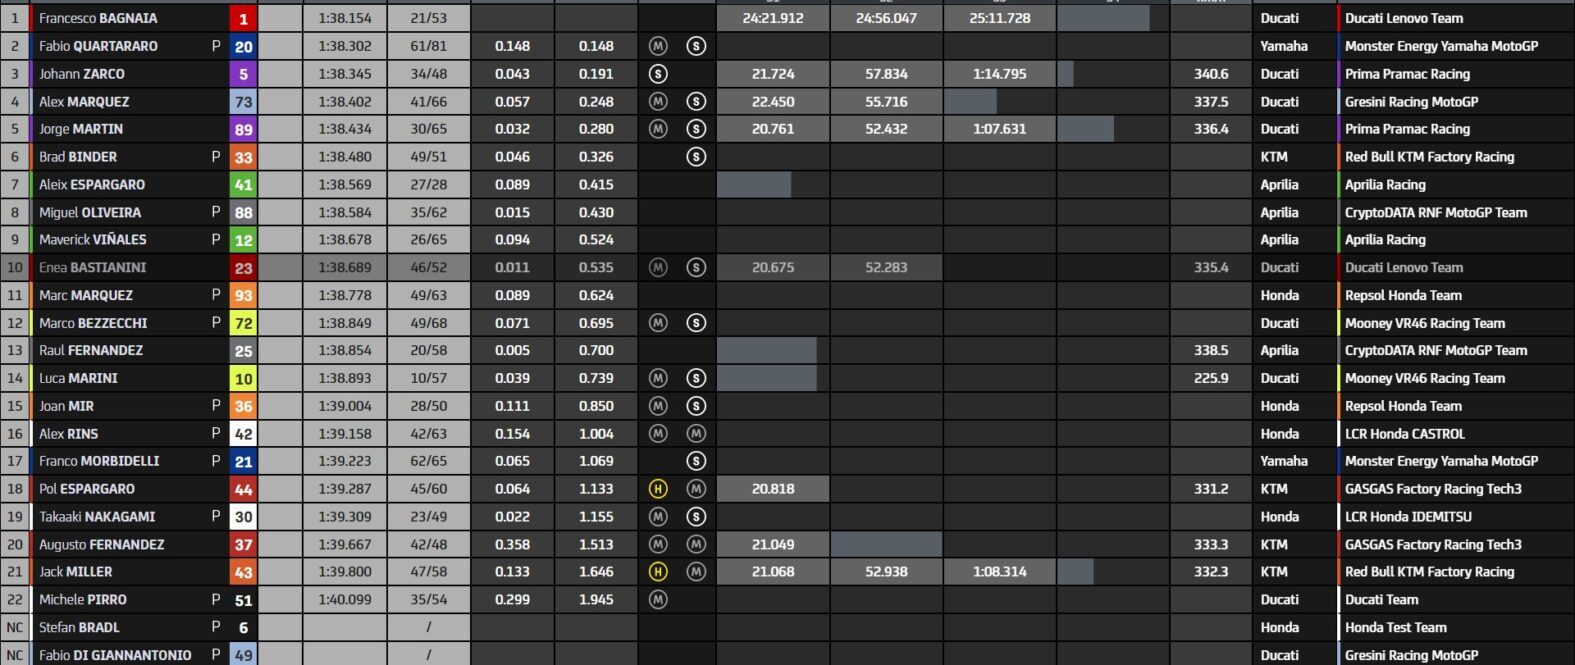This screenshot has height=665, width=1575.
Task: Select team name Gresini Racing MotoGP for Alex Marquez
Action: pyautogui.click(x=1412, y=101)
